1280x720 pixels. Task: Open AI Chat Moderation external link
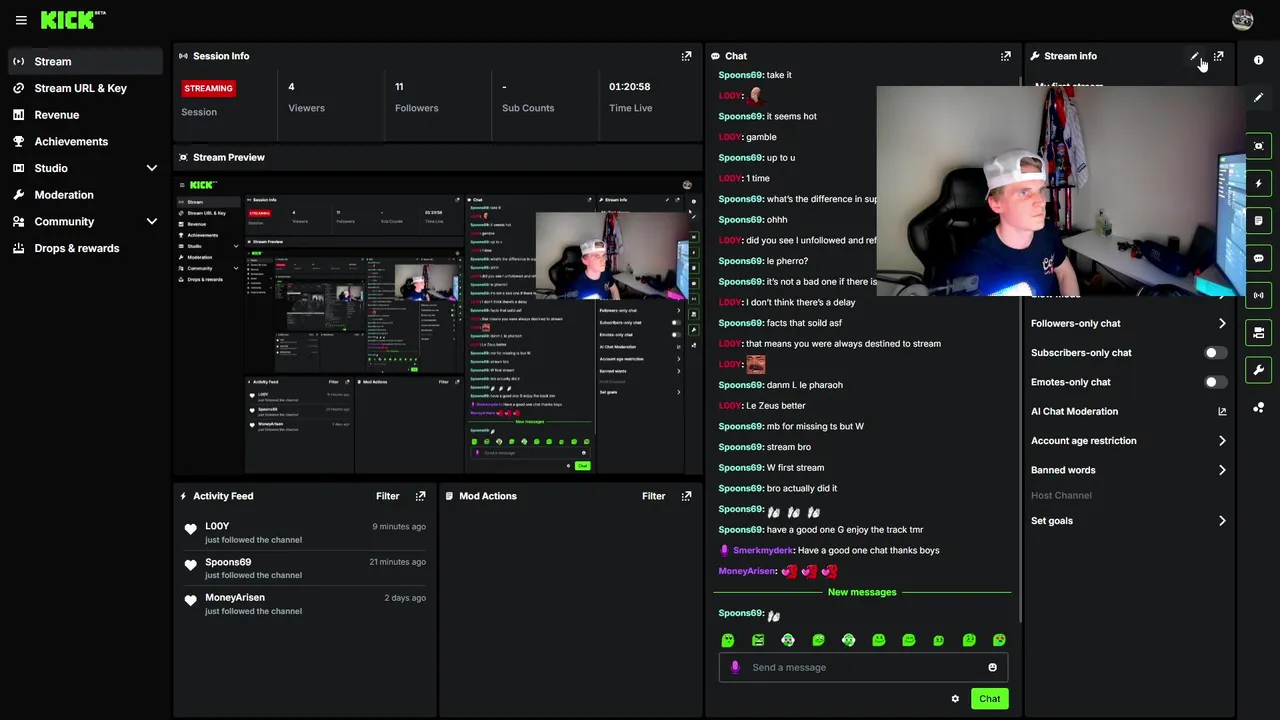point(1222,411)
